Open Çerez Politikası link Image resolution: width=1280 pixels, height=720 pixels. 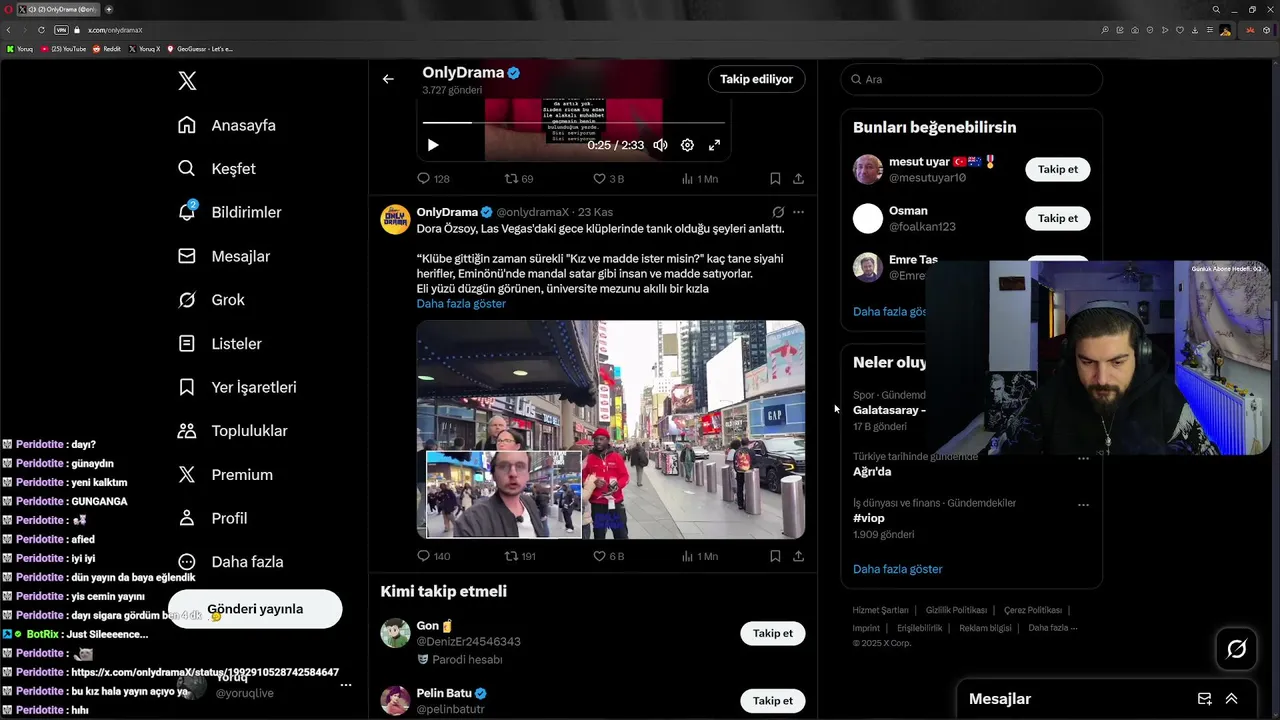1033,610
